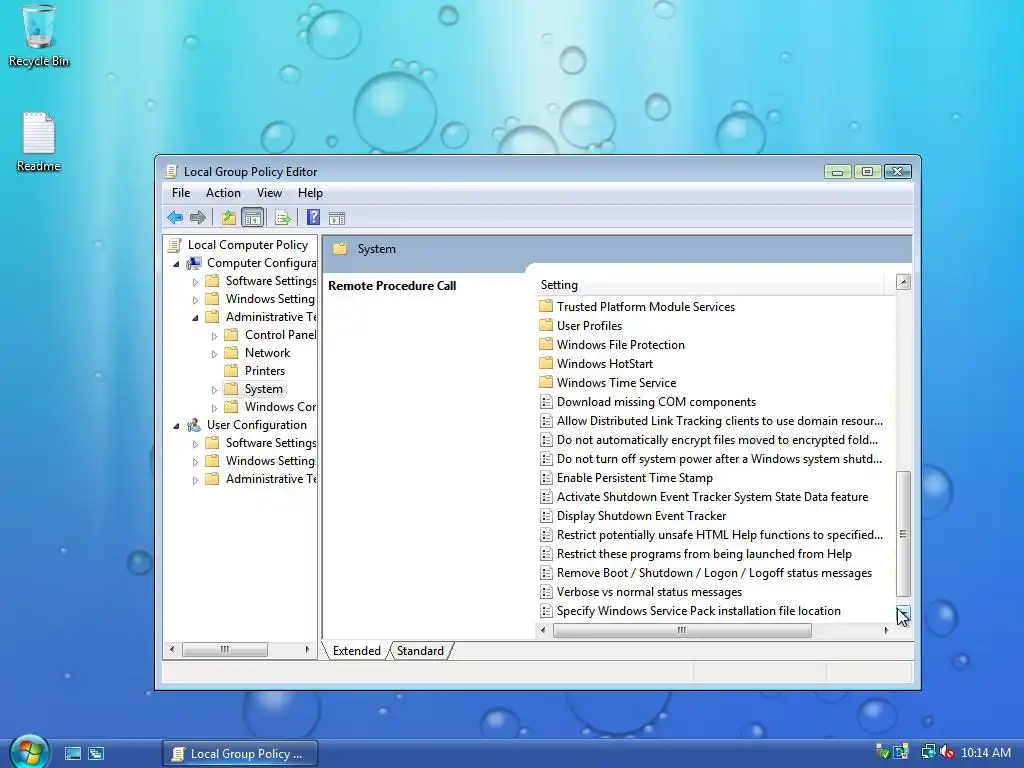Click the User Profiles folder icon

(546, 325)
